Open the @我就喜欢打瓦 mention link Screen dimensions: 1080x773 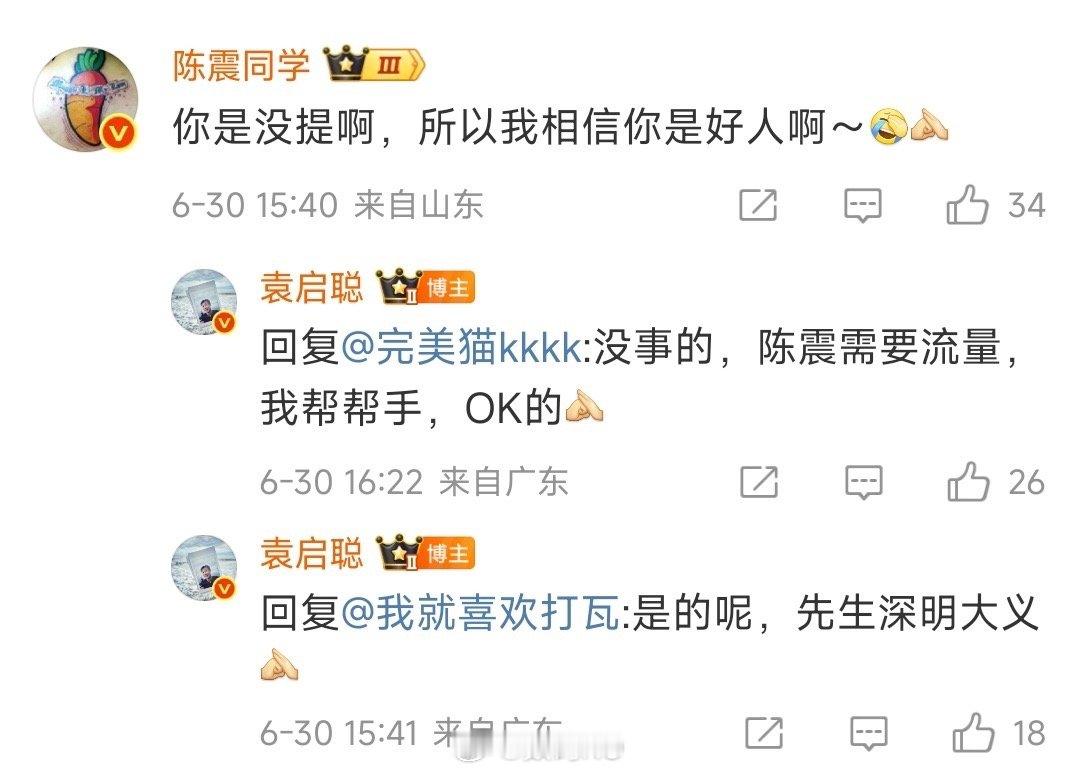point(480,612)
